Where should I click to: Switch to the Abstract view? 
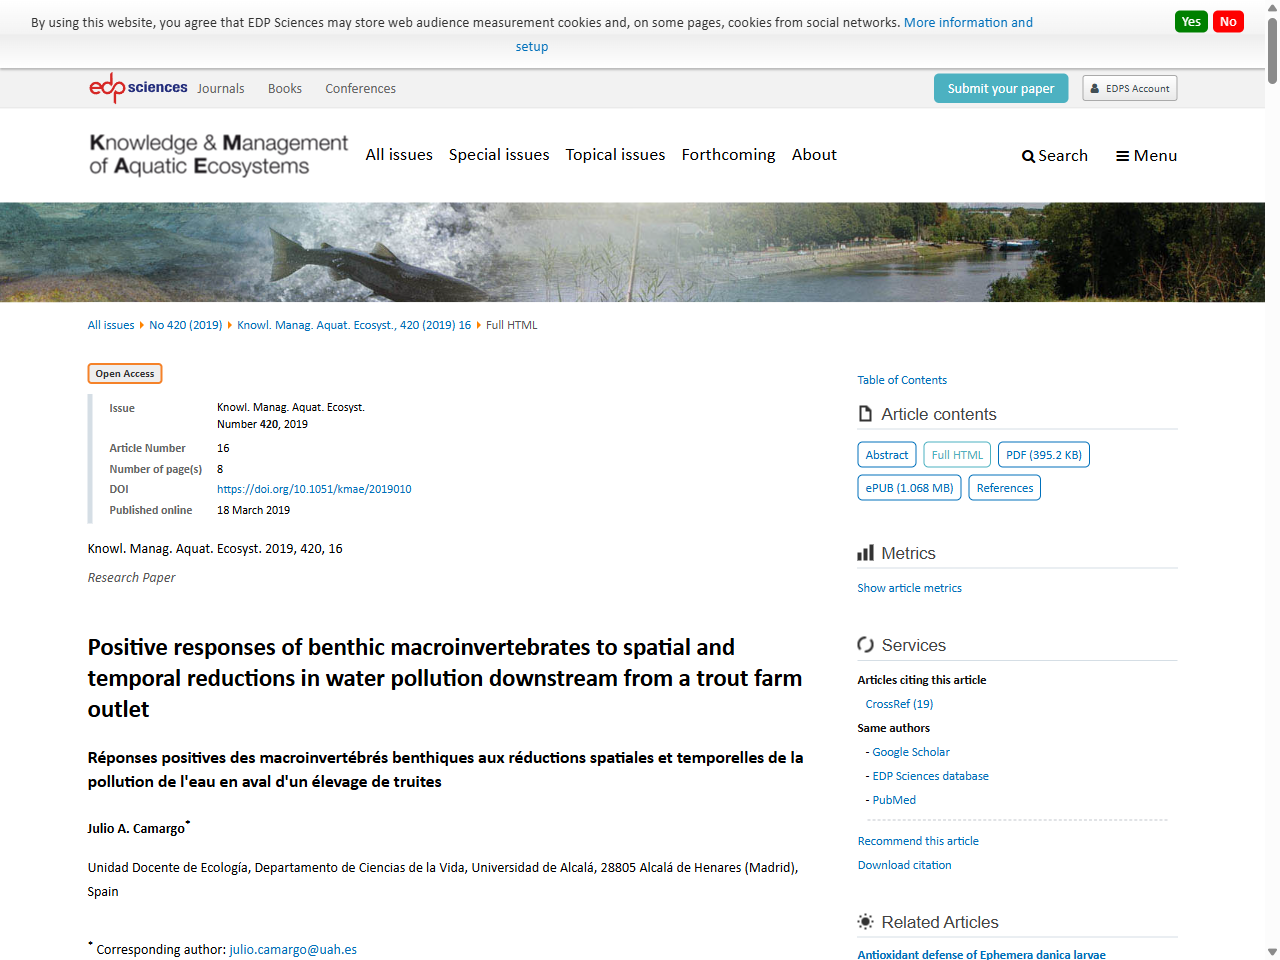click(x=886, y=454)
